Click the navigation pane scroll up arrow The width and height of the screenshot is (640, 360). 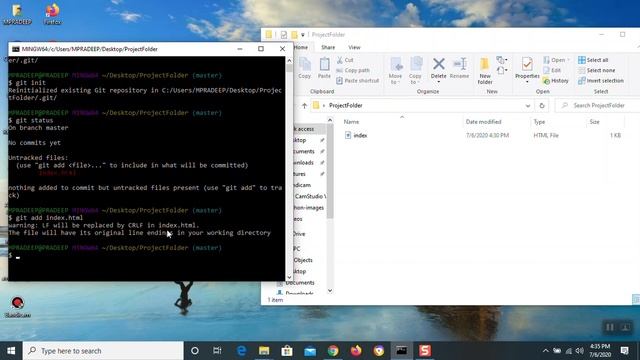click(x=330, y=120)
